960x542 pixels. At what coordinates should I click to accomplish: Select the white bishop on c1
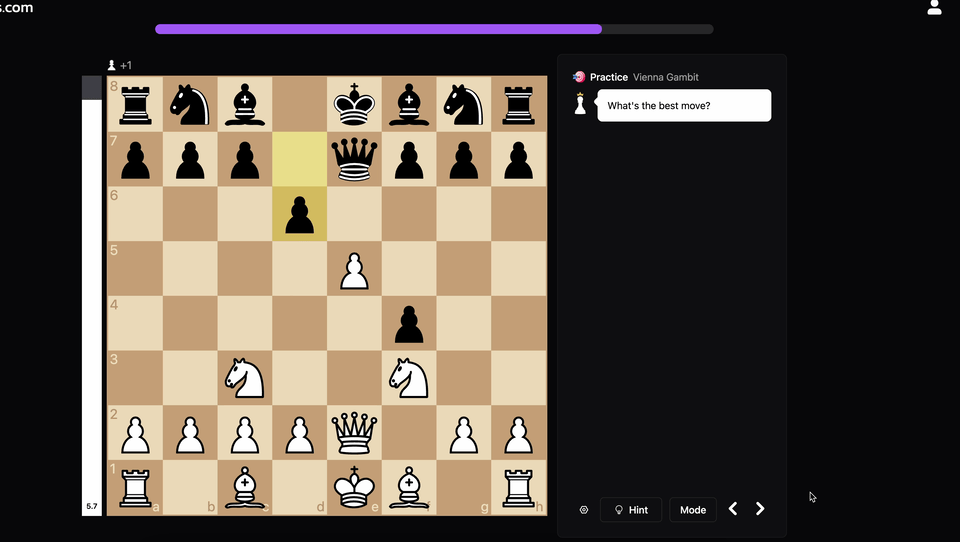(x=245, y=487)
